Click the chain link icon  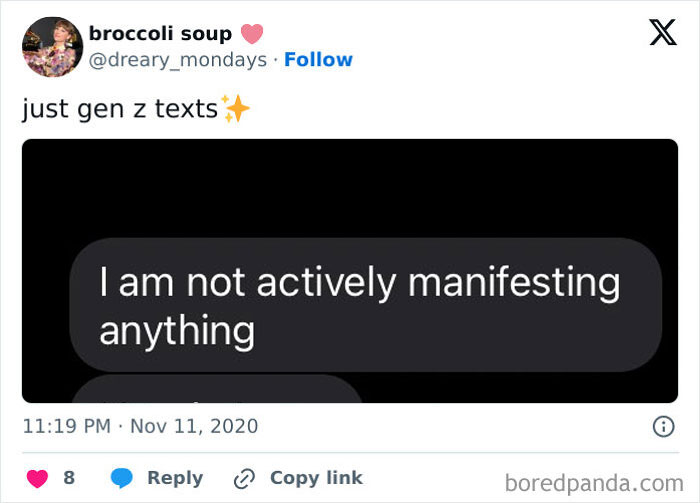pyautogui.click(x=243, y=478)
